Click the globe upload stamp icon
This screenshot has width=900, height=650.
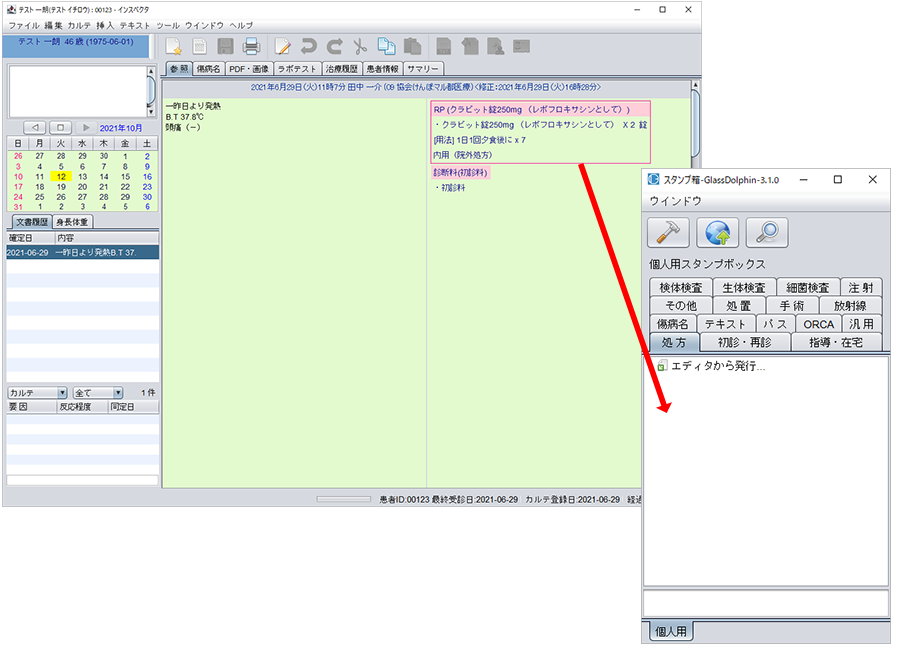(717, 232)
